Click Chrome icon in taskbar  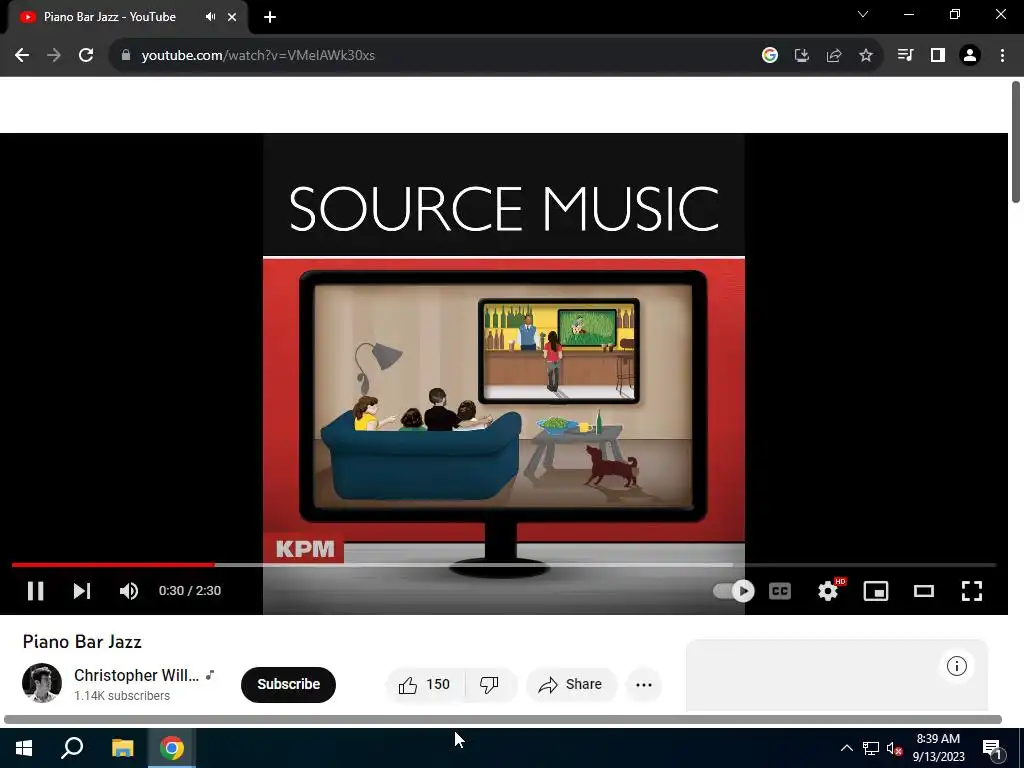(x=172, y=748)
